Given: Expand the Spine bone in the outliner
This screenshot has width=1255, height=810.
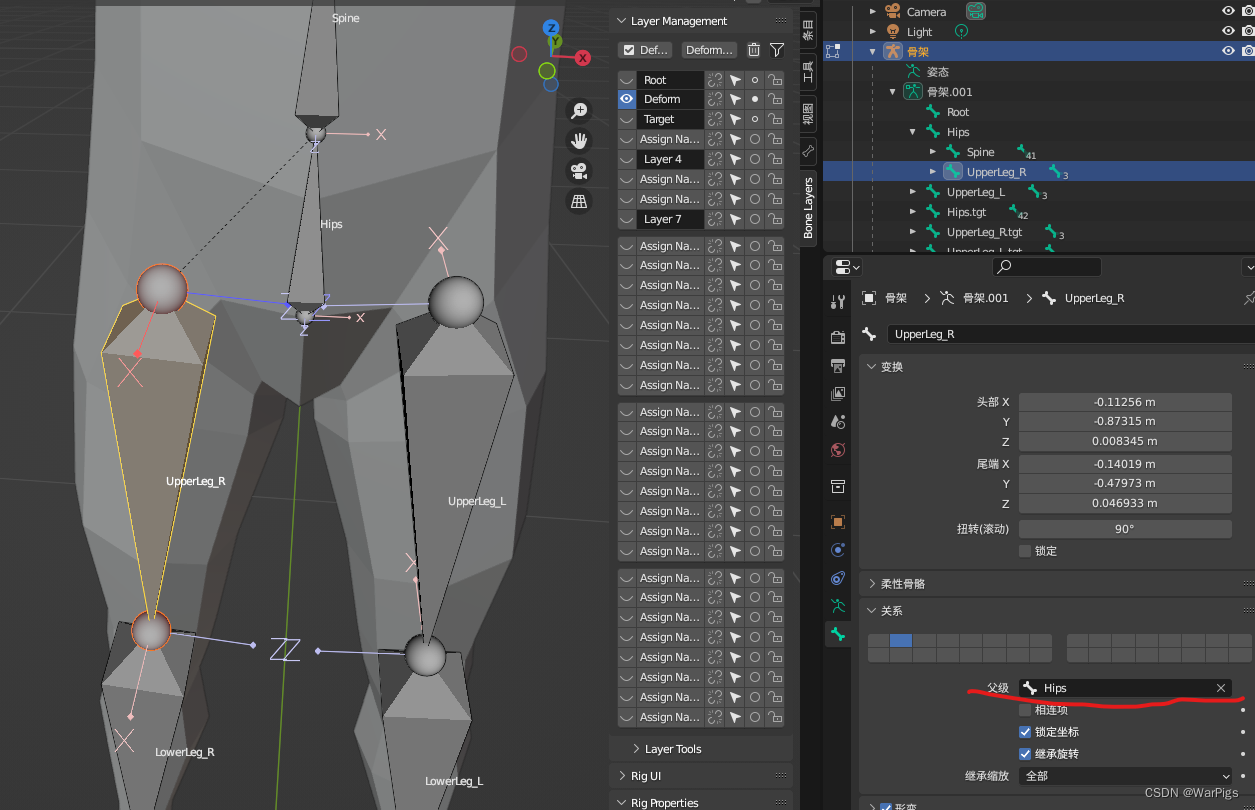Looking at the screenshot, I should click(x=932, y=151).
